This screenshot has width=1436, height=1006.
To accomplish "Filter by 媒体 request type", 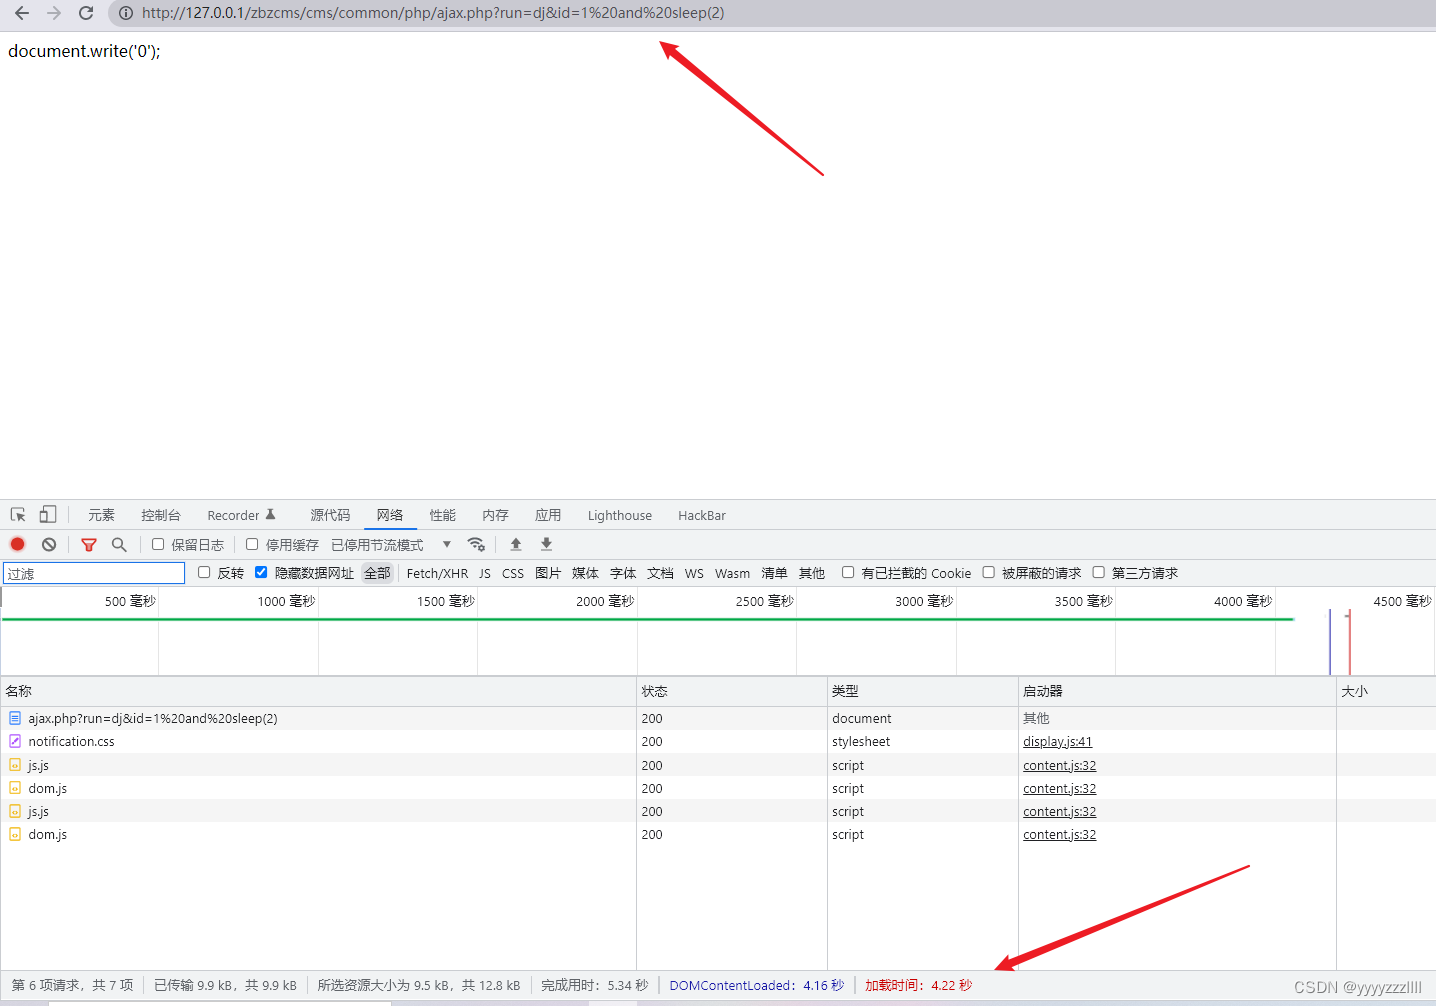I will point(585,573).
